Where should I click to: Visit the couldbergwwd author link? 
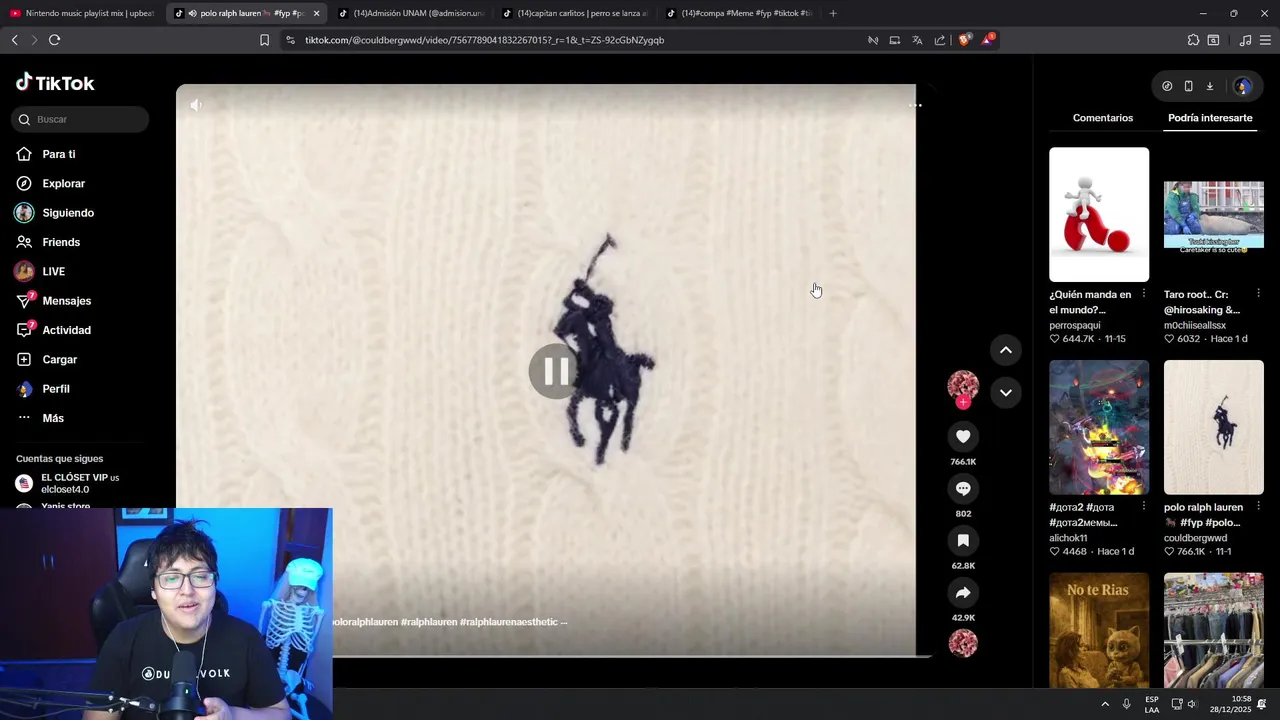[1195, 538]
